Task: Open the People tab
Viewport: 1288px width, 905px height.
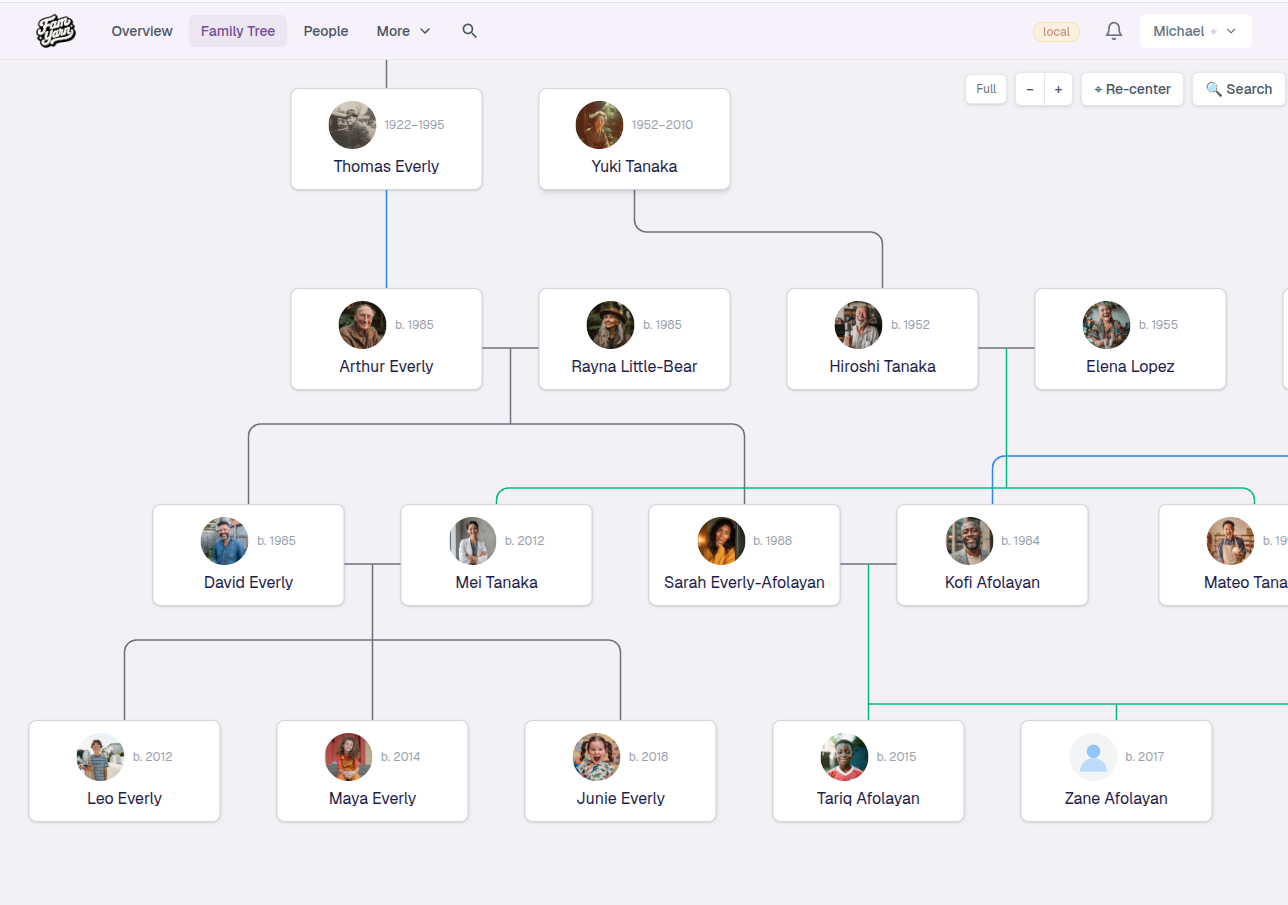Action: (x=326, y=31)
